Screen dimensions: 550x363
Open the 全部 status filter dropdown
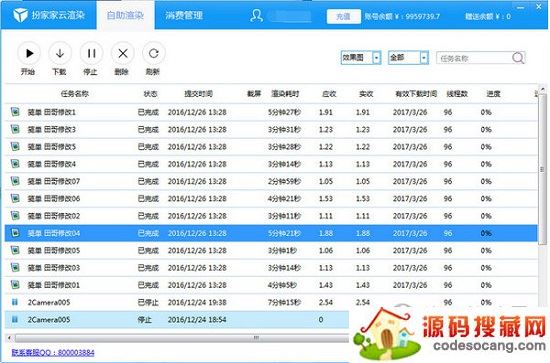[408, 58]
